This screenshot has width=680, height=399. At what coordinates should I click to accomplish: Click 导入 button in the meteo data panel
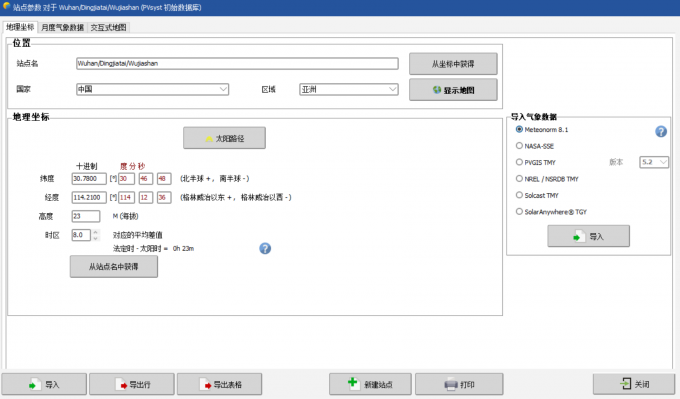pos(588,236)
